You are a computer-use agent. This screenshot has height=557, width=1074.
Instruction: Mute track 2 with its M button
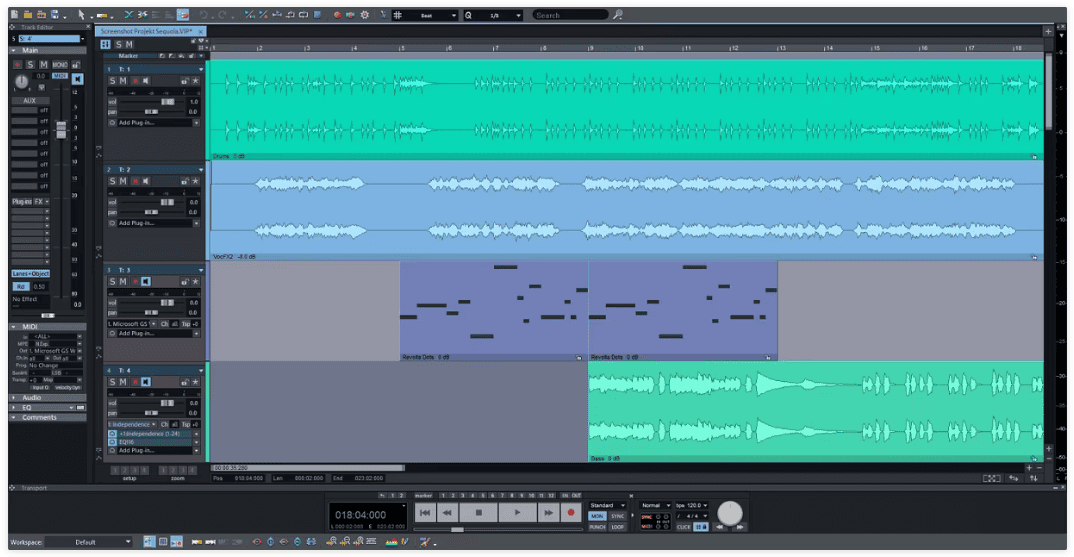[x=123, y=182]
